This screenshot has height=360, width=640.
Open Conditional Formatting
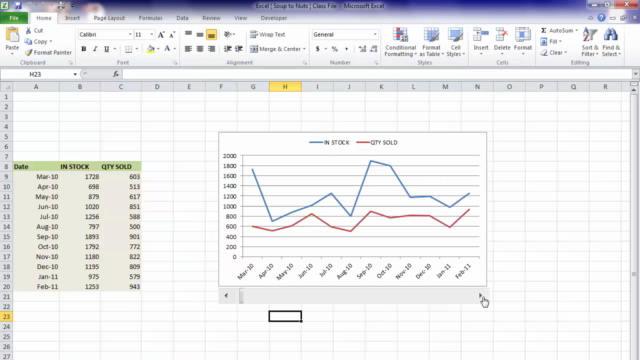(x=400, y=42)
